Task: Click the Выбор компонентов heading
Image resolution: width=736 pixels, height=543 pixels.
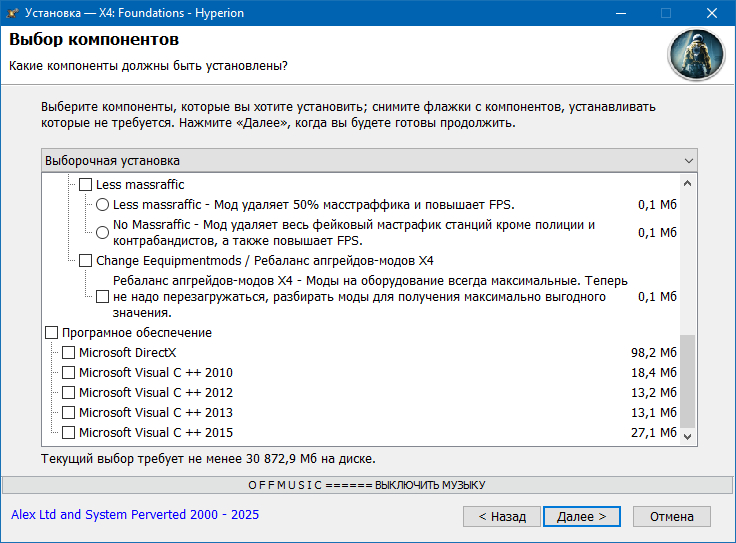Action: (x=94, y=39)
